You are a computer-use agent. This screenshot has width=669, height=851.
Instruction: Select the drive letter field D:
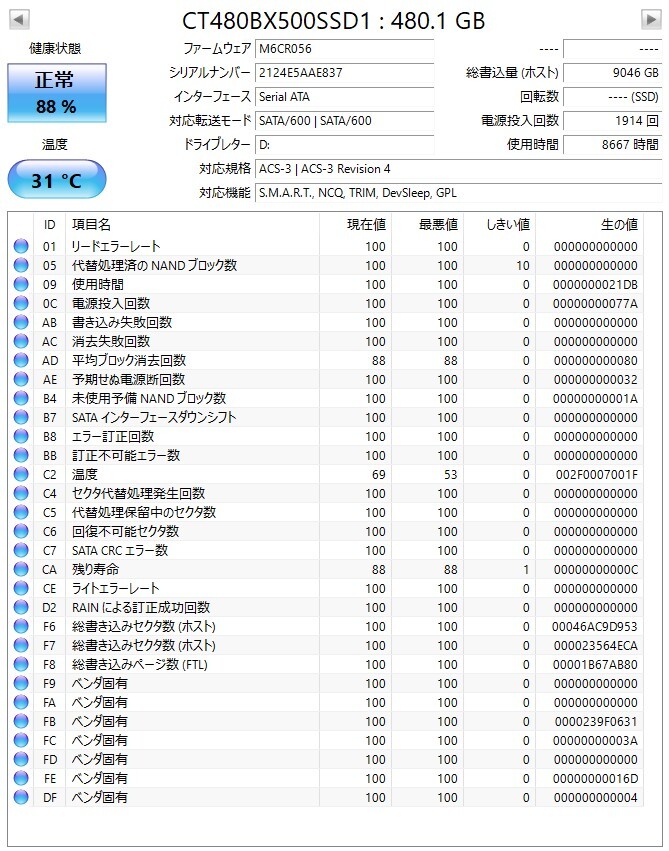coord(345,144)
